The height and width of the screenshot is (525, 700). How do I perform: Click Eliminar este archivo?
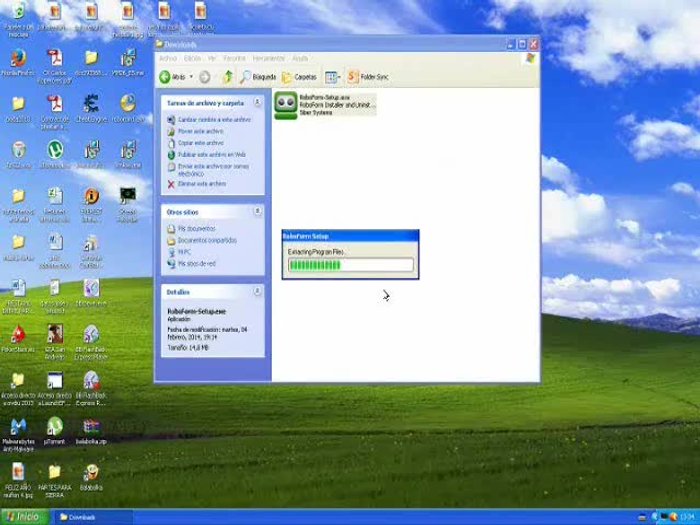(x=196, y=184)
